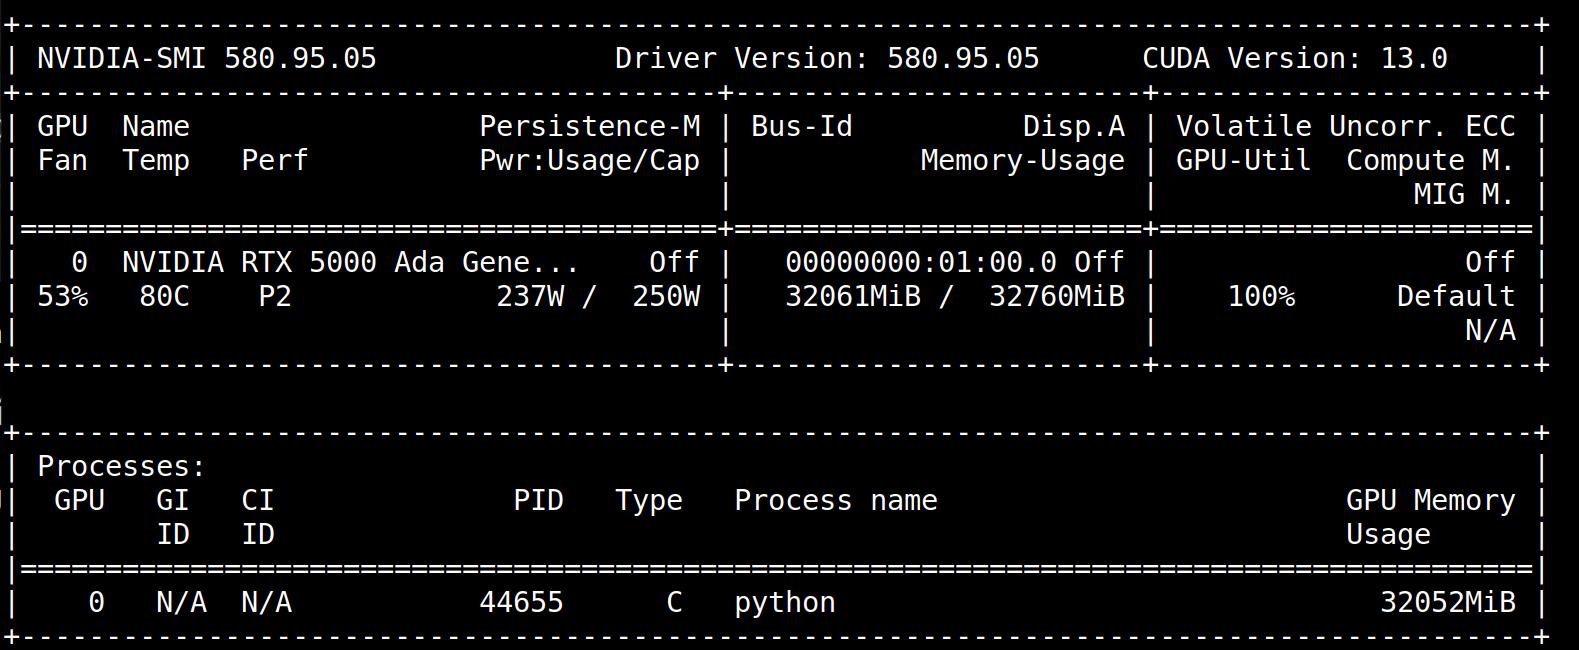Click the Persistence-M column header

[590, 126]
